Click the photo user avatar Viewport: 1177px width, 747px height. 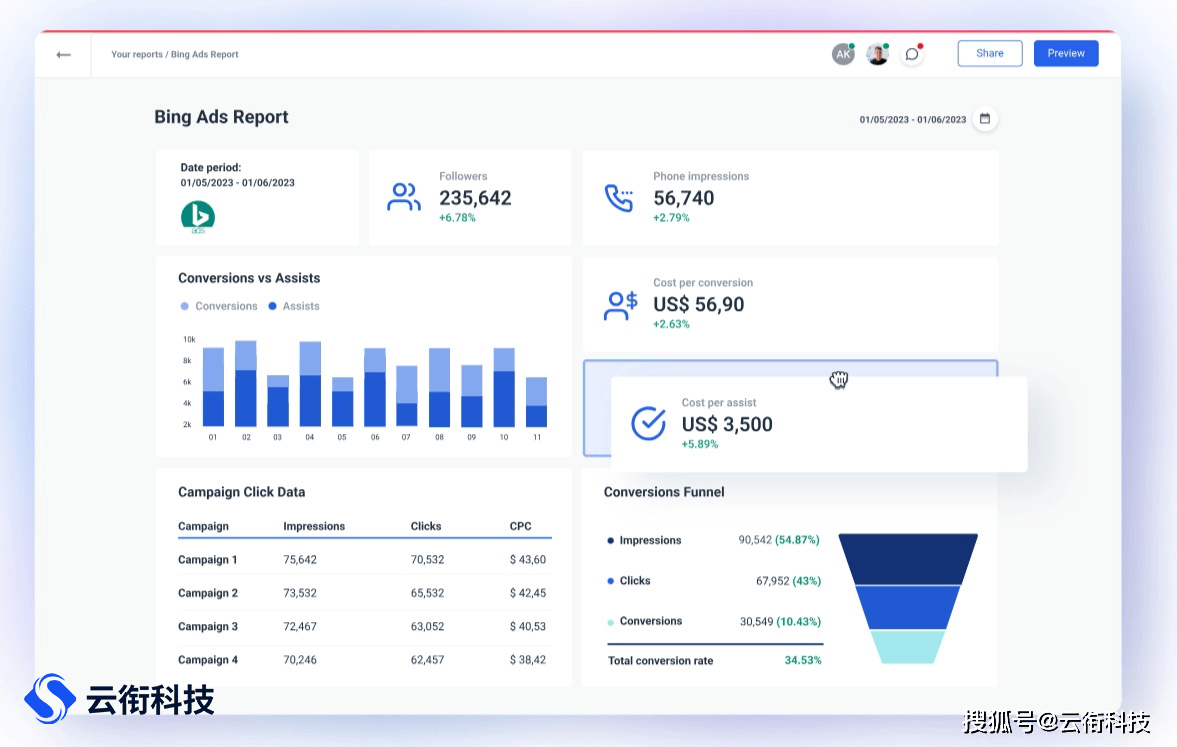pos(877,54)
